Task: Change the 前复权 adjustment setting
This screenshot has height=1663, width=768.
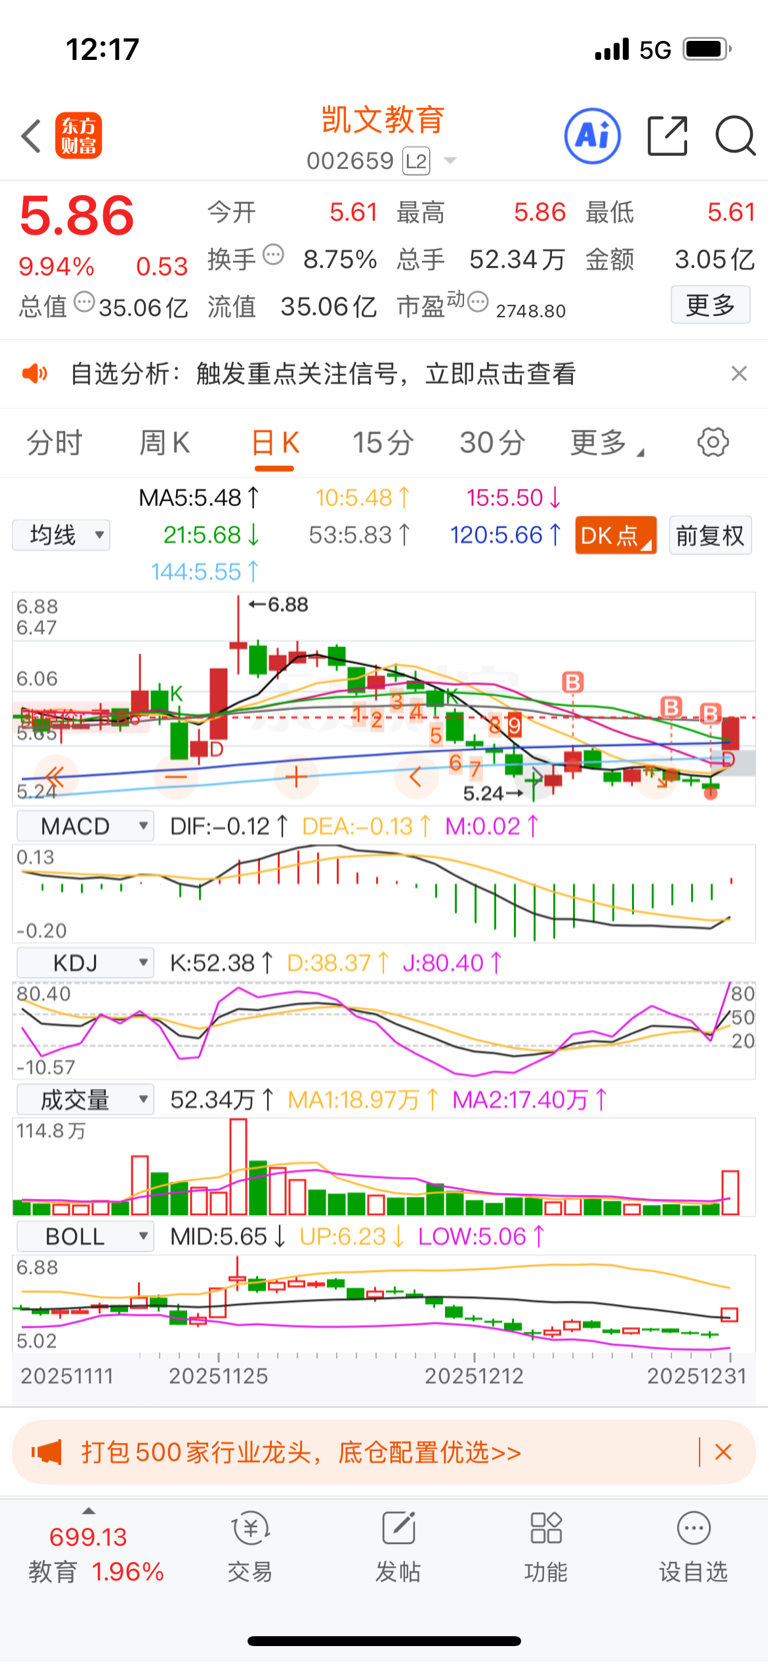Action: coord(710,535)
